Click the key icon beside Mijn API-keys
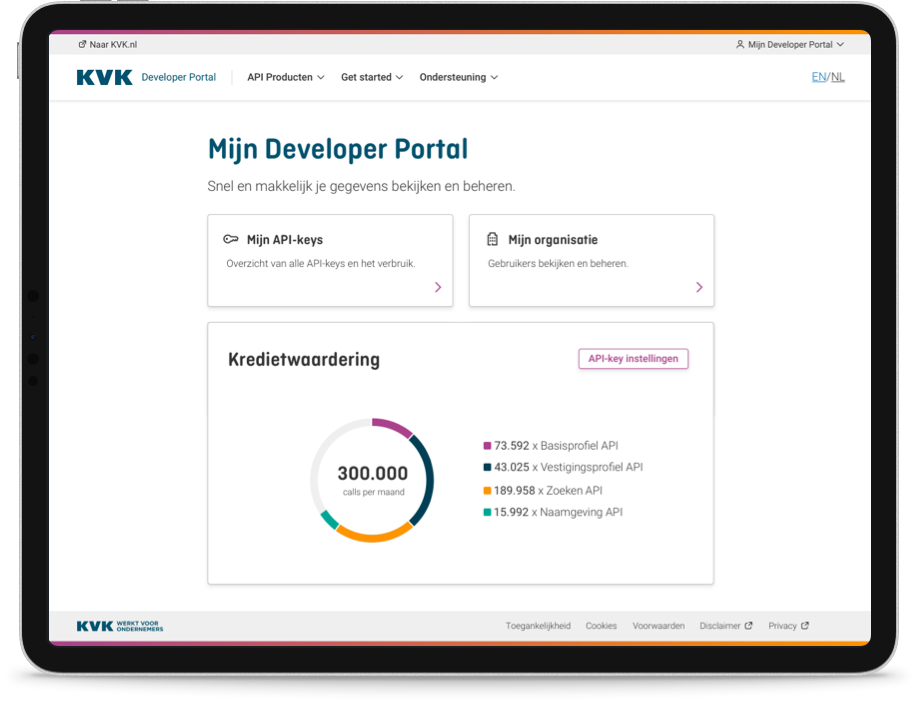Screen dimensions: 917x701 tap(230, 239)
